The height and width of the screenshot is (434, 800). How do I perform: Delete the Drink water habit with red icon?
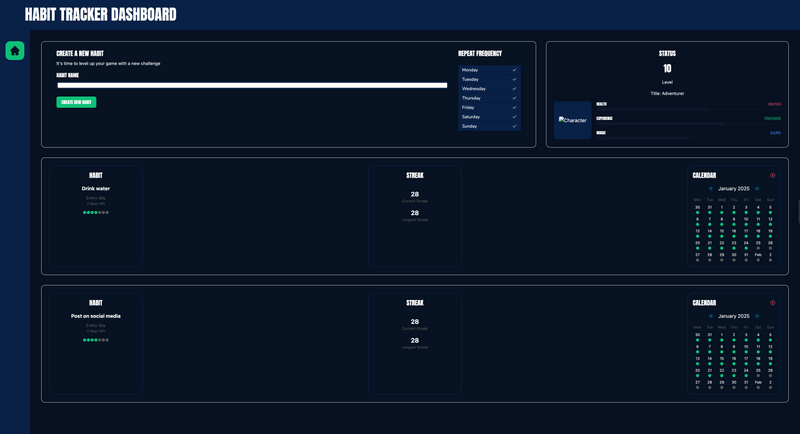[772, 175]
